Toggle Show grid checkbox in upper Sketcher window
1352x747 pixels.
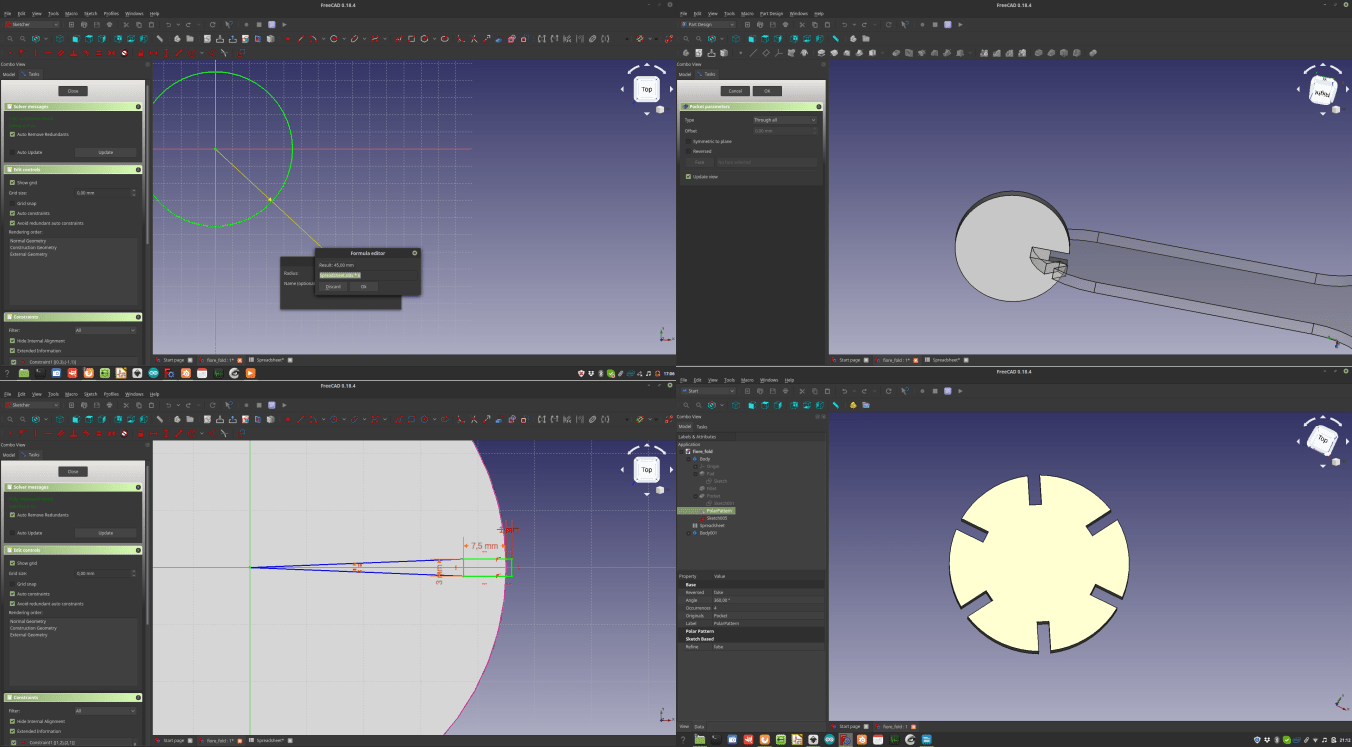click(12, 183)
